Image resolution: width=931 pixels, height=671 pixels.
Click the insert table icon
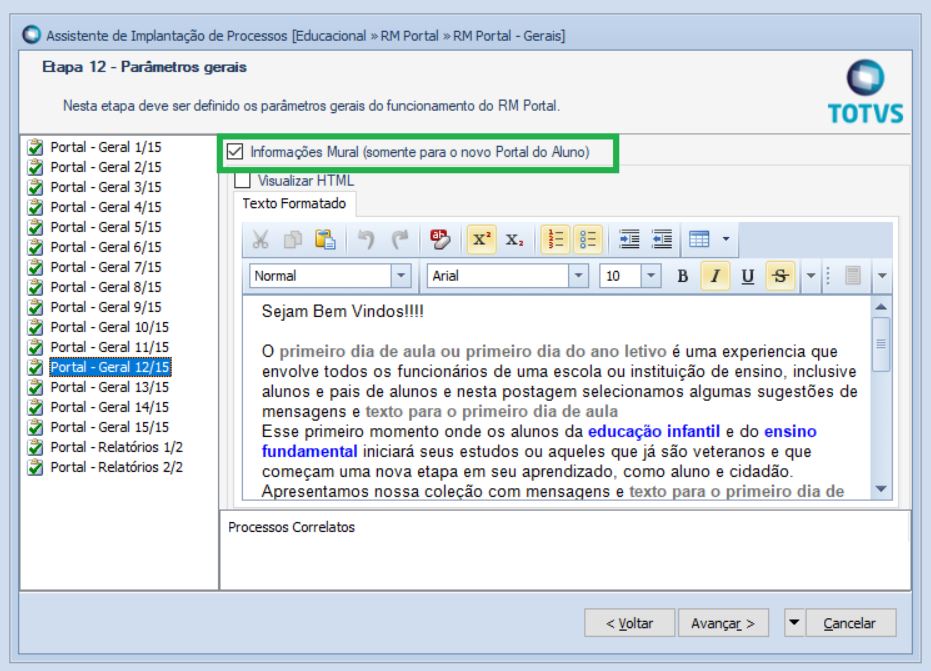point(699,239)
